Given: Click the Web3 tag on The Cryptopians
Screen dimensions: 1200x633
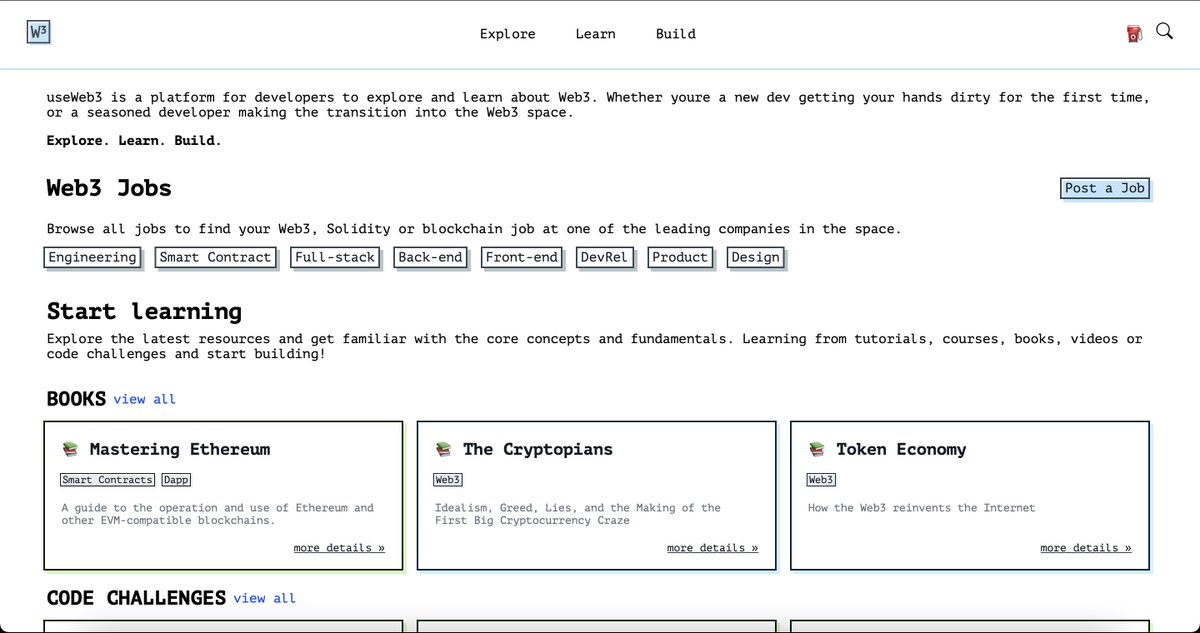Looking at the screenshot, I should (448, 480).
